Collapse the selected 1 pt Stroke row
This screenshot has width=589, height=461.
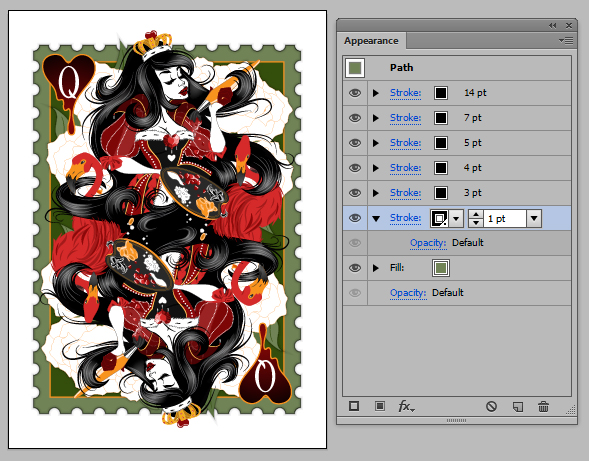tap(376, 218)
